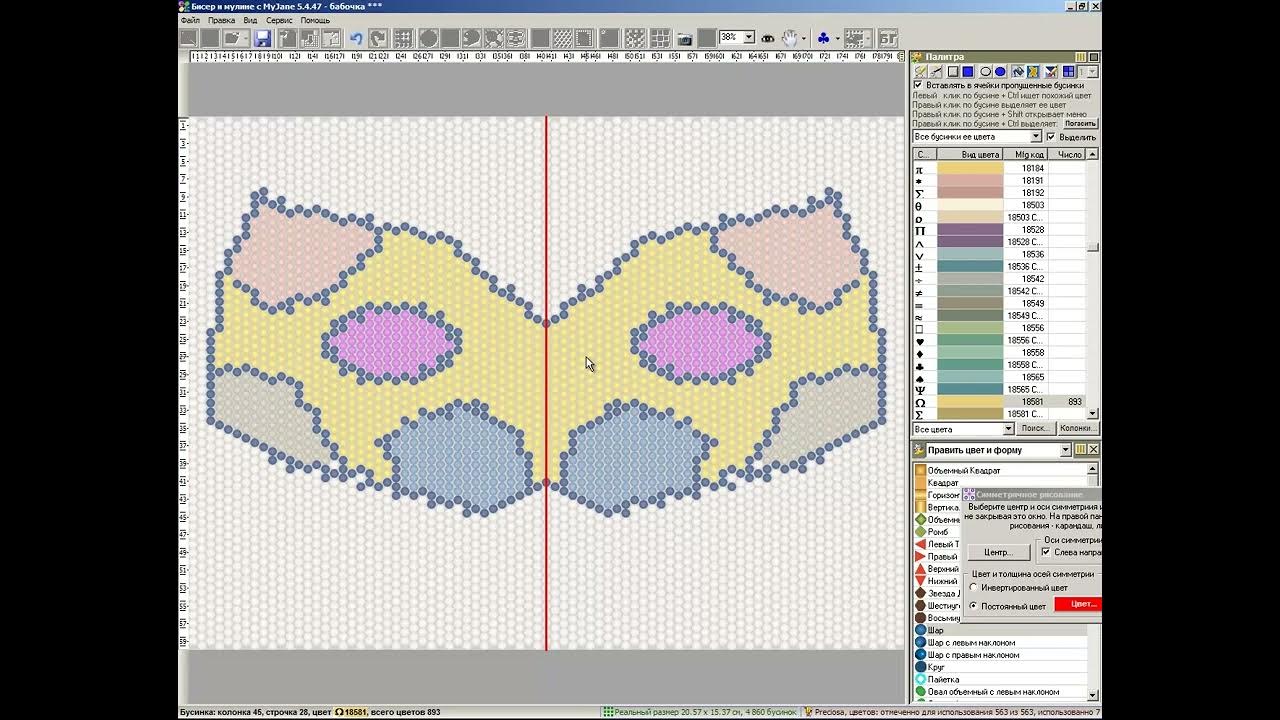
Task: Click Вид цвета column header
Action: coord(970,154)
